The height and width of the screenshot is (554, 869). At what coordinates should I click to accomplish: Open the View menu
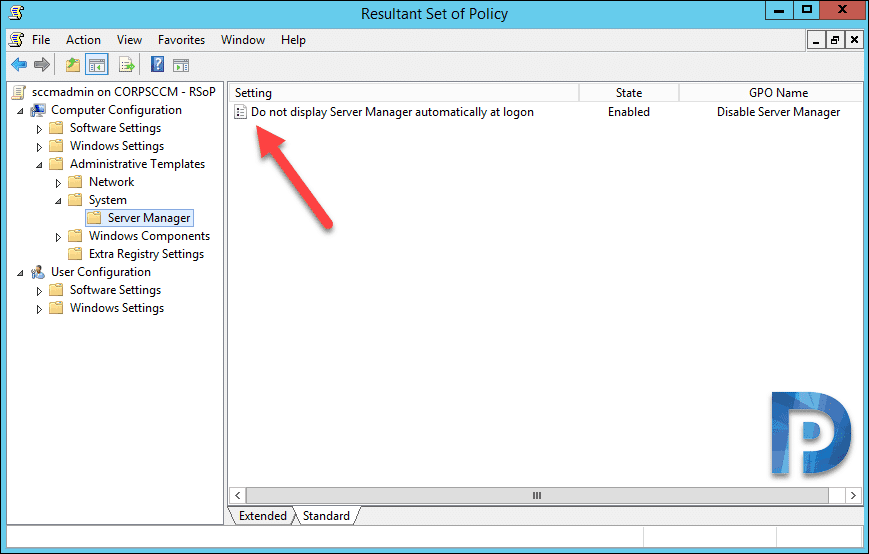[129, 40]
